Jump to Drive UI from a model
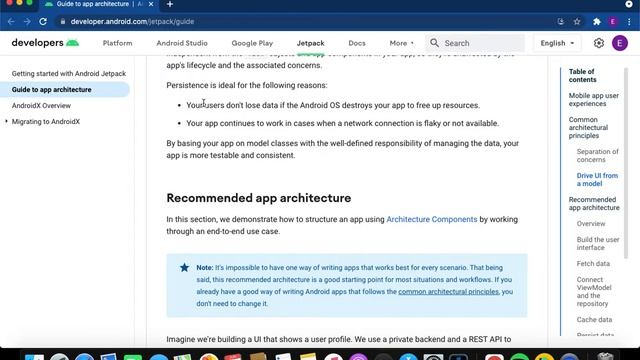This screenshot has height=360, width=640. [x=597, y=180]
